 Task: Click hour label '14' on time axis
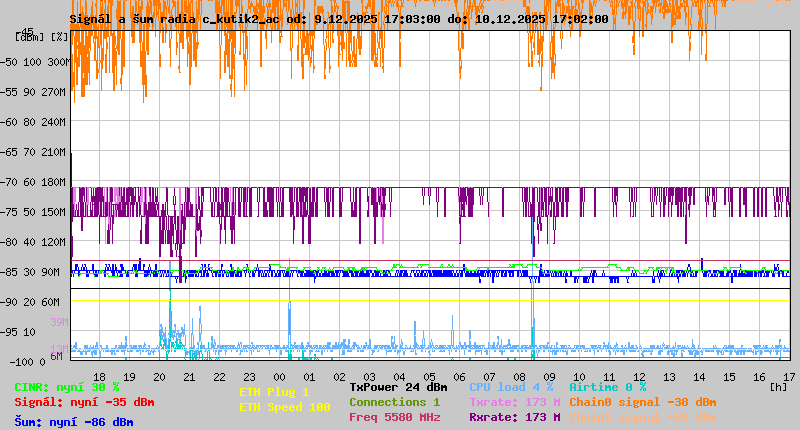point(699,377)
